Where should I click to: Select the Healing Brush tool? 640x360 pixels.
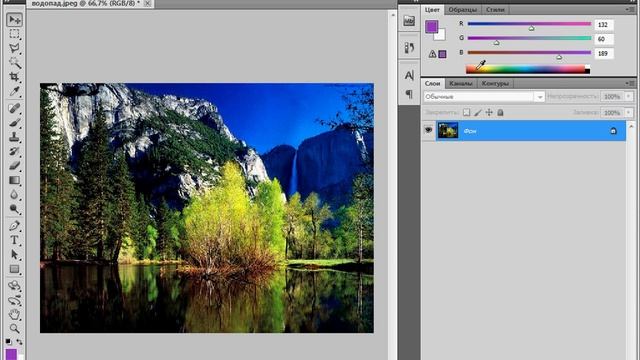pos(14,108)
